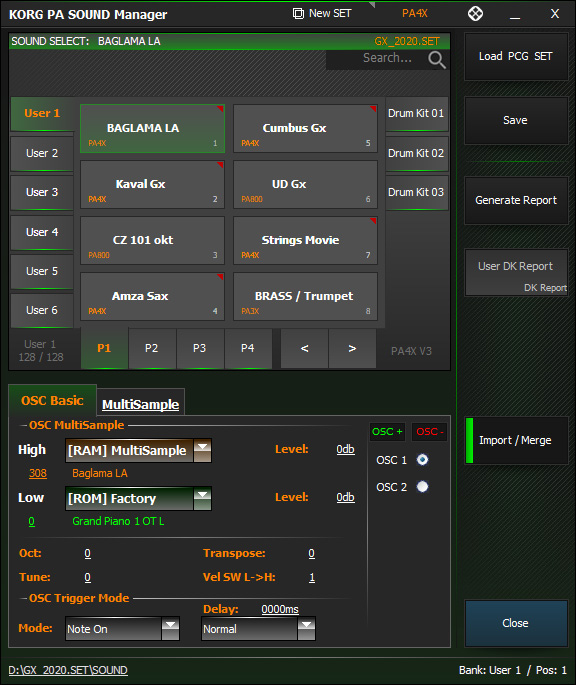Click the Transpose value
The width and height of the screenshot is (576, 685).
point(311,554)
